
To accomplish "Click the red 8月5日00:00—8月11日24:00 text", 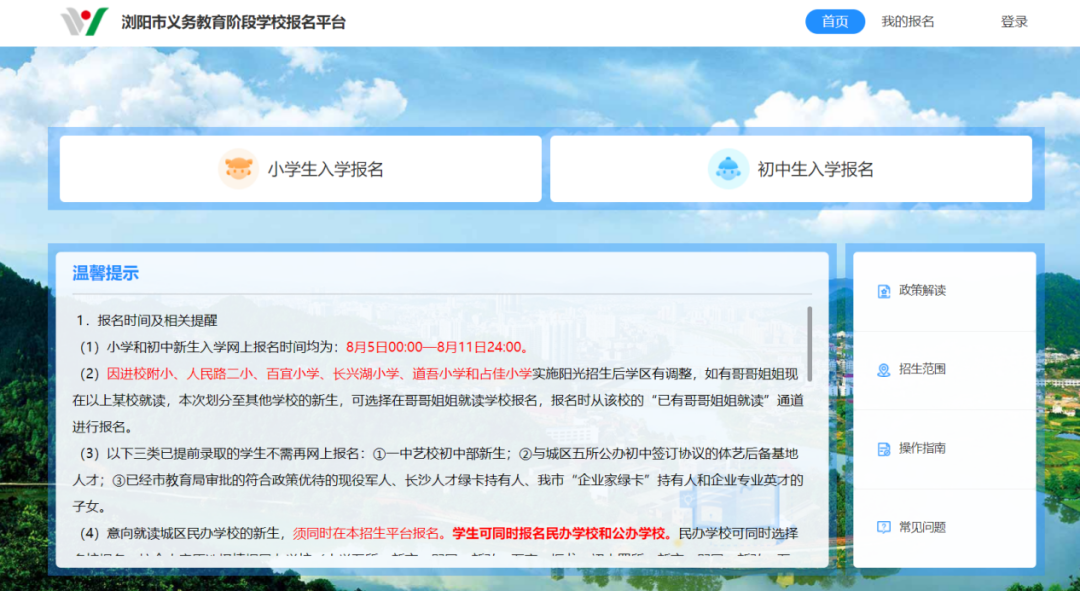I will click(438, 346).
